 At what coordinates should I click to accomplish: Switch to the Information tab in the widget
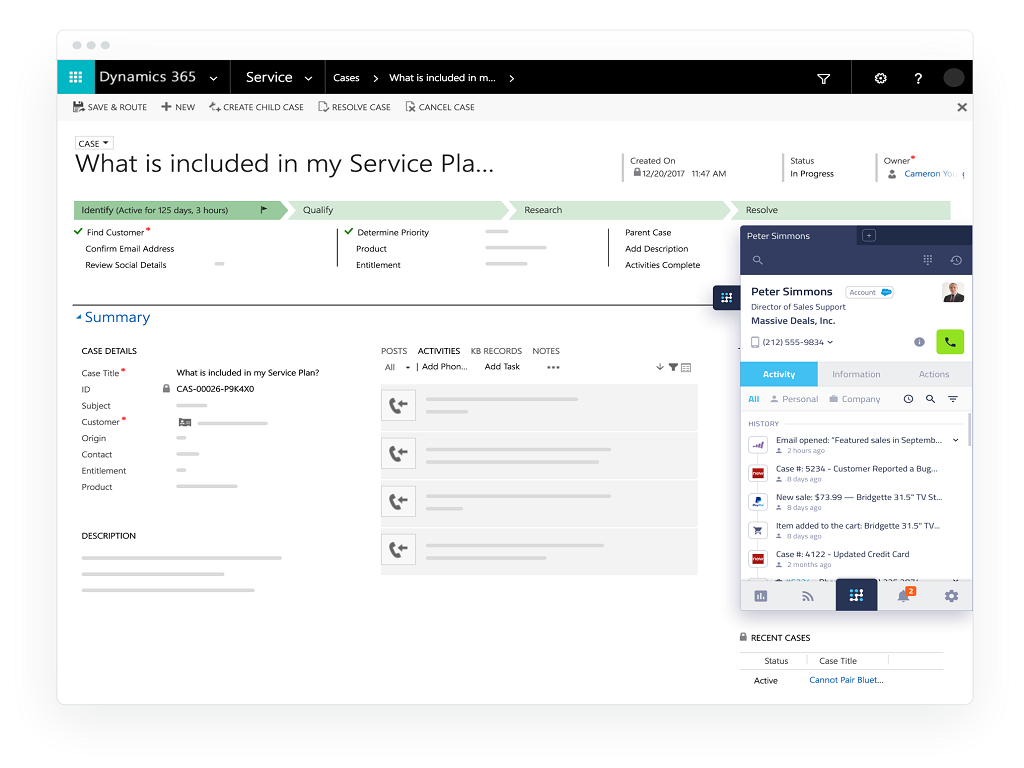(x=856, y=374)
